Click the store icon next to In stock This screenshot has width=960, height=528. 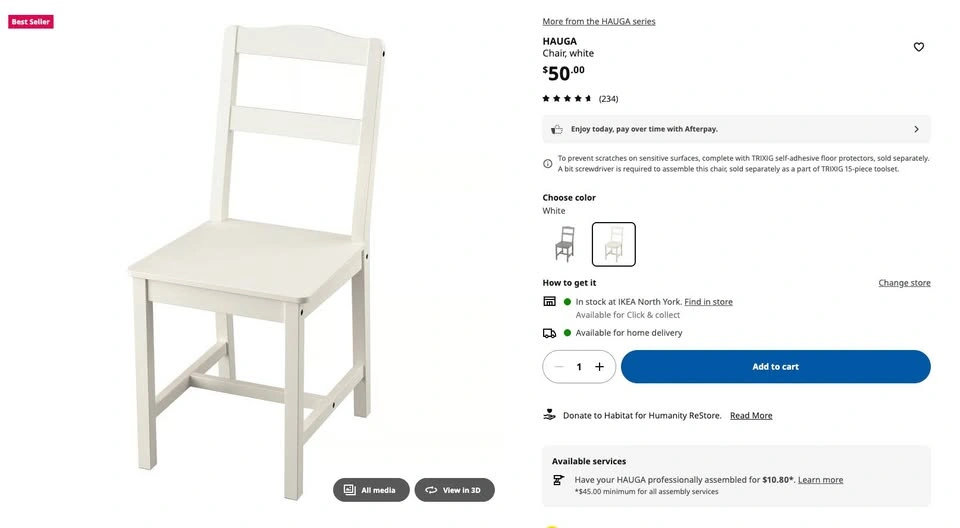click(x=549, y=301)
